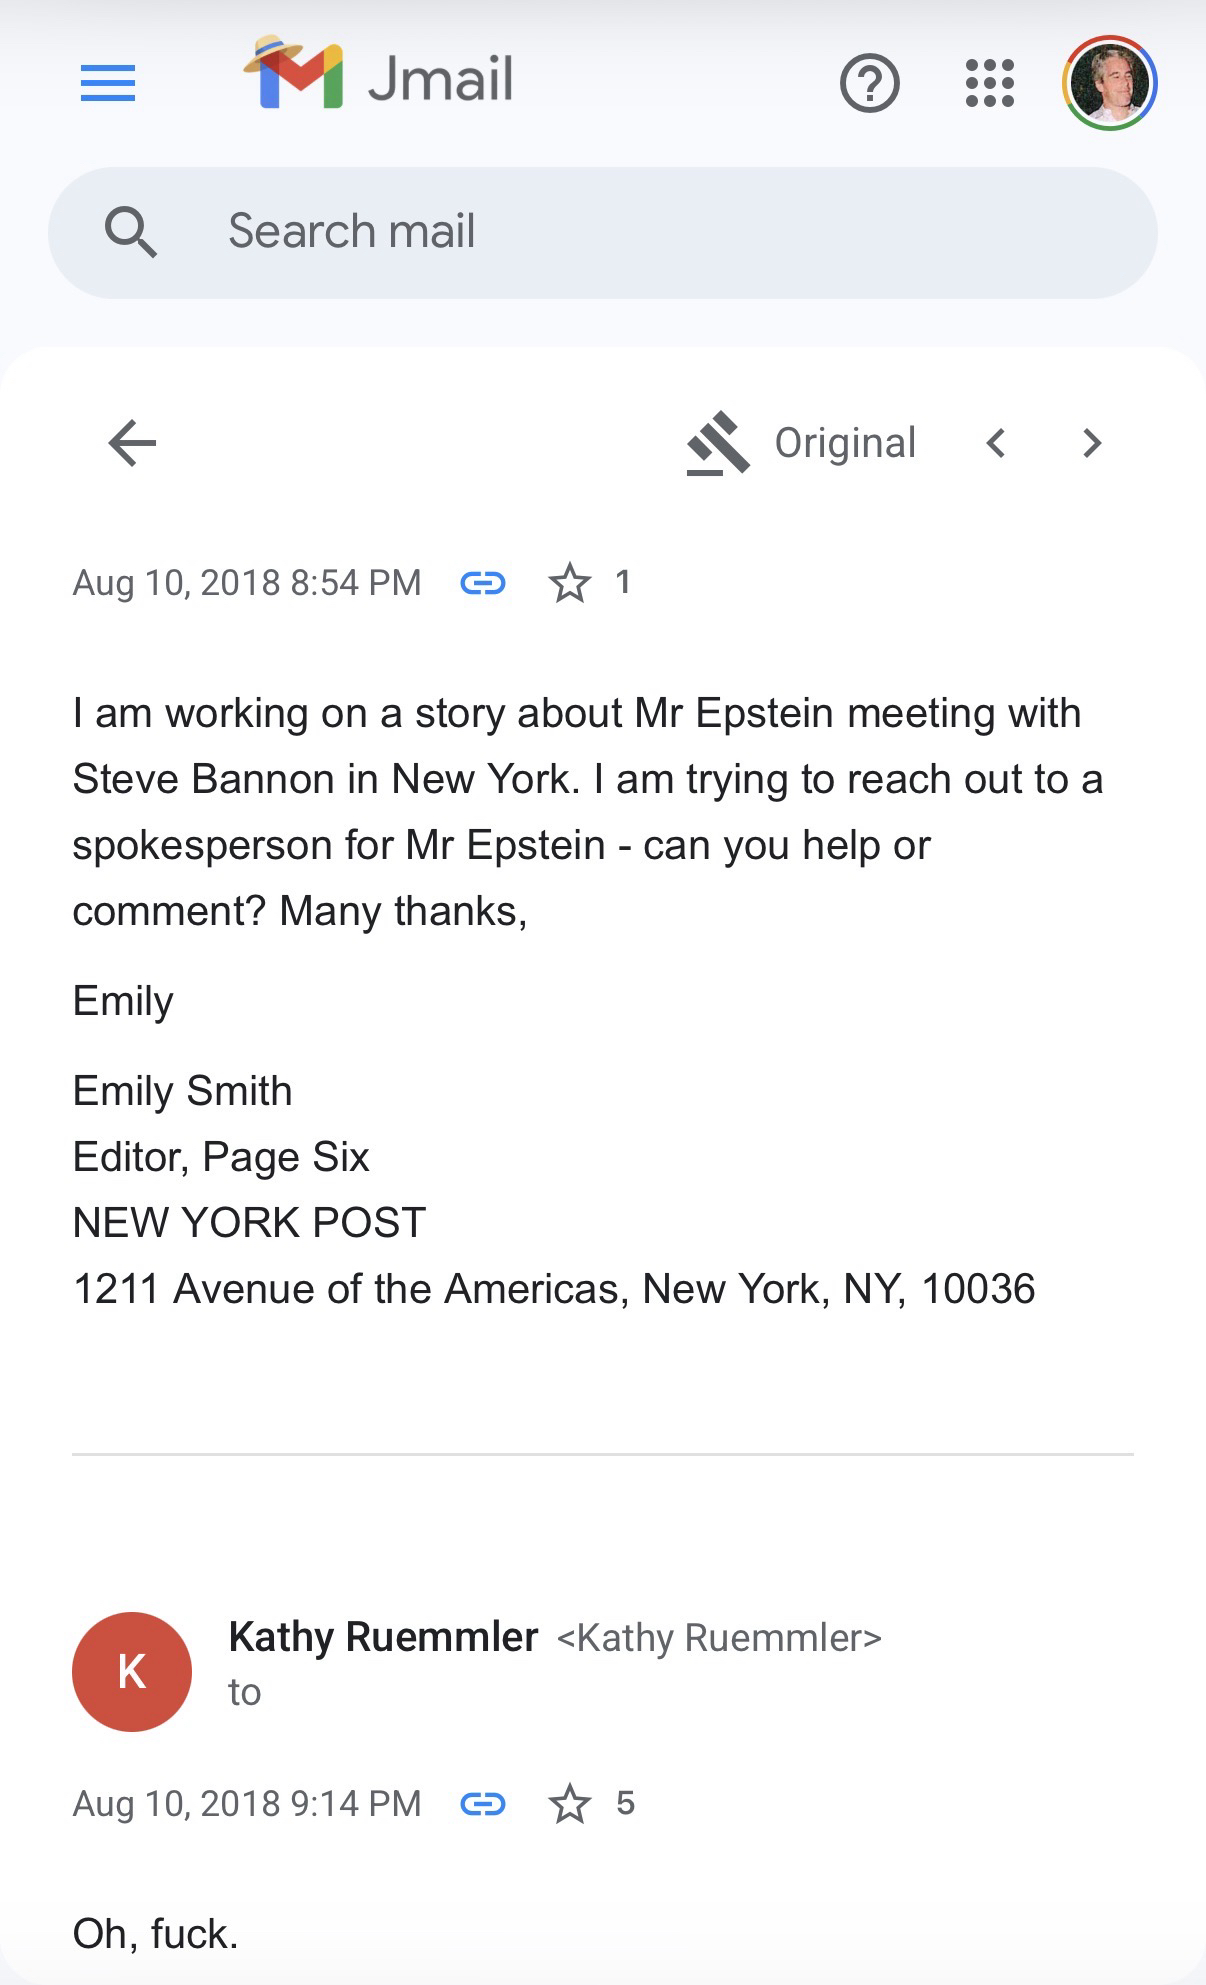
Task: Expand recipient details next to 'to'
Action: [245, 1692]
